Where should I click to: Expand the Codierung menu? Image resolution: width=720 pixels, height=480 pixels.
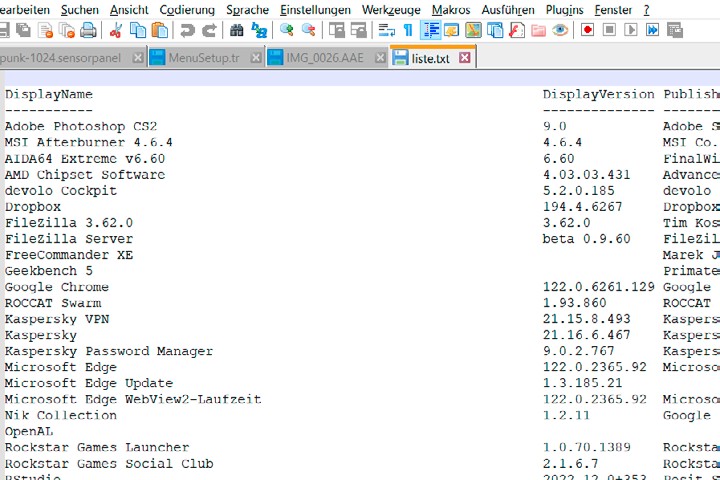tap(187, 10)
